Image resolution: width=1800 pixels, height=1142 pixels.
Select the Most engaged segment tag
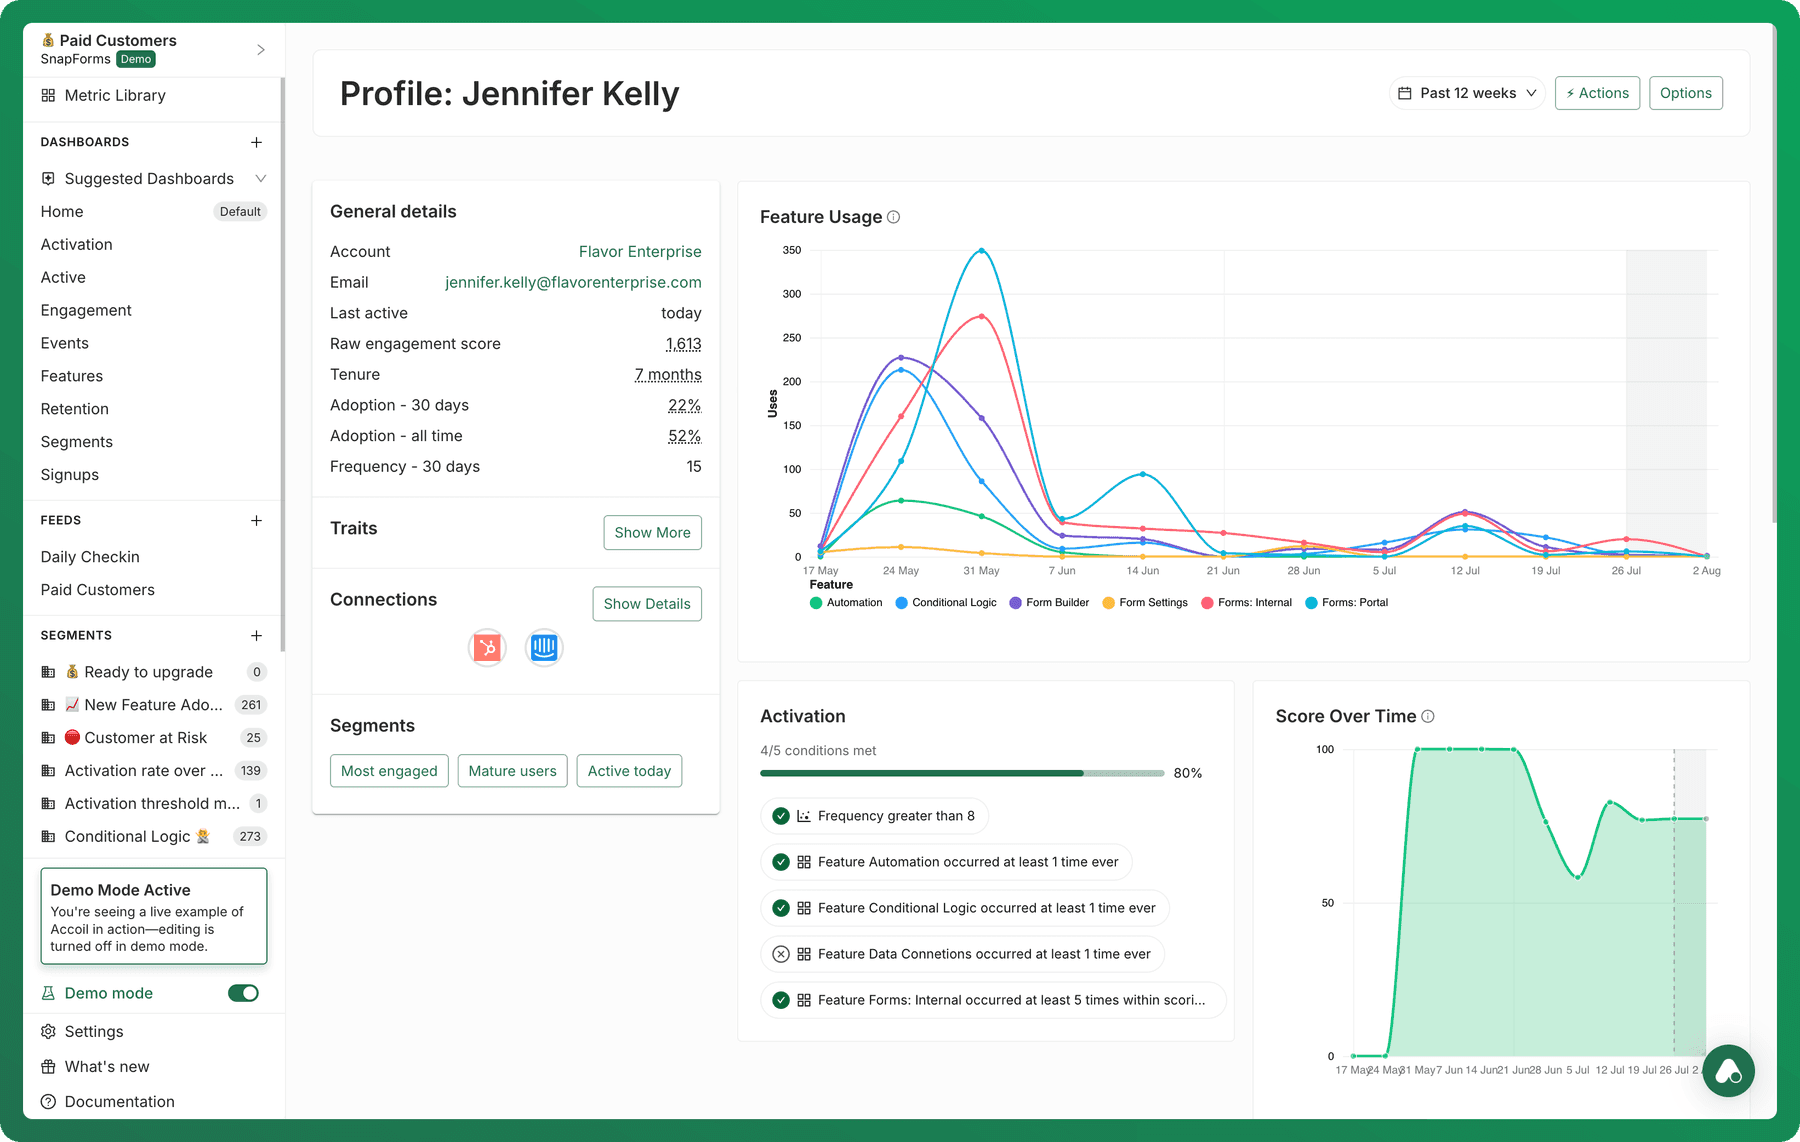coord(389,771)
